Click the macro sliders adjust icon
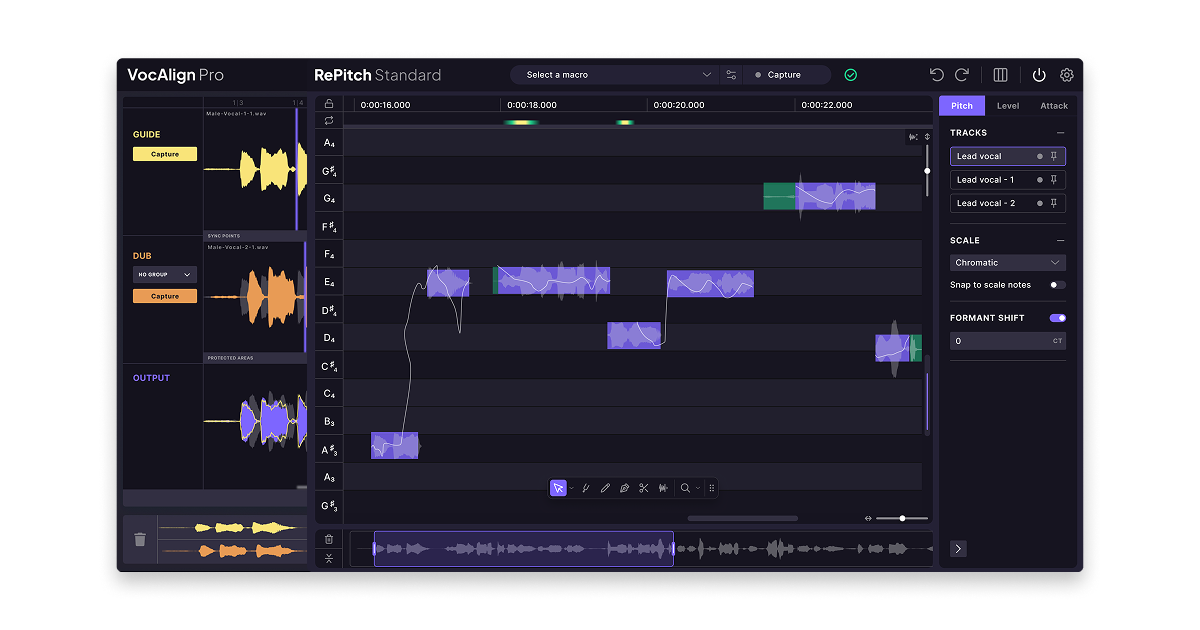1200x630 pixels. (x=731, y=75)
